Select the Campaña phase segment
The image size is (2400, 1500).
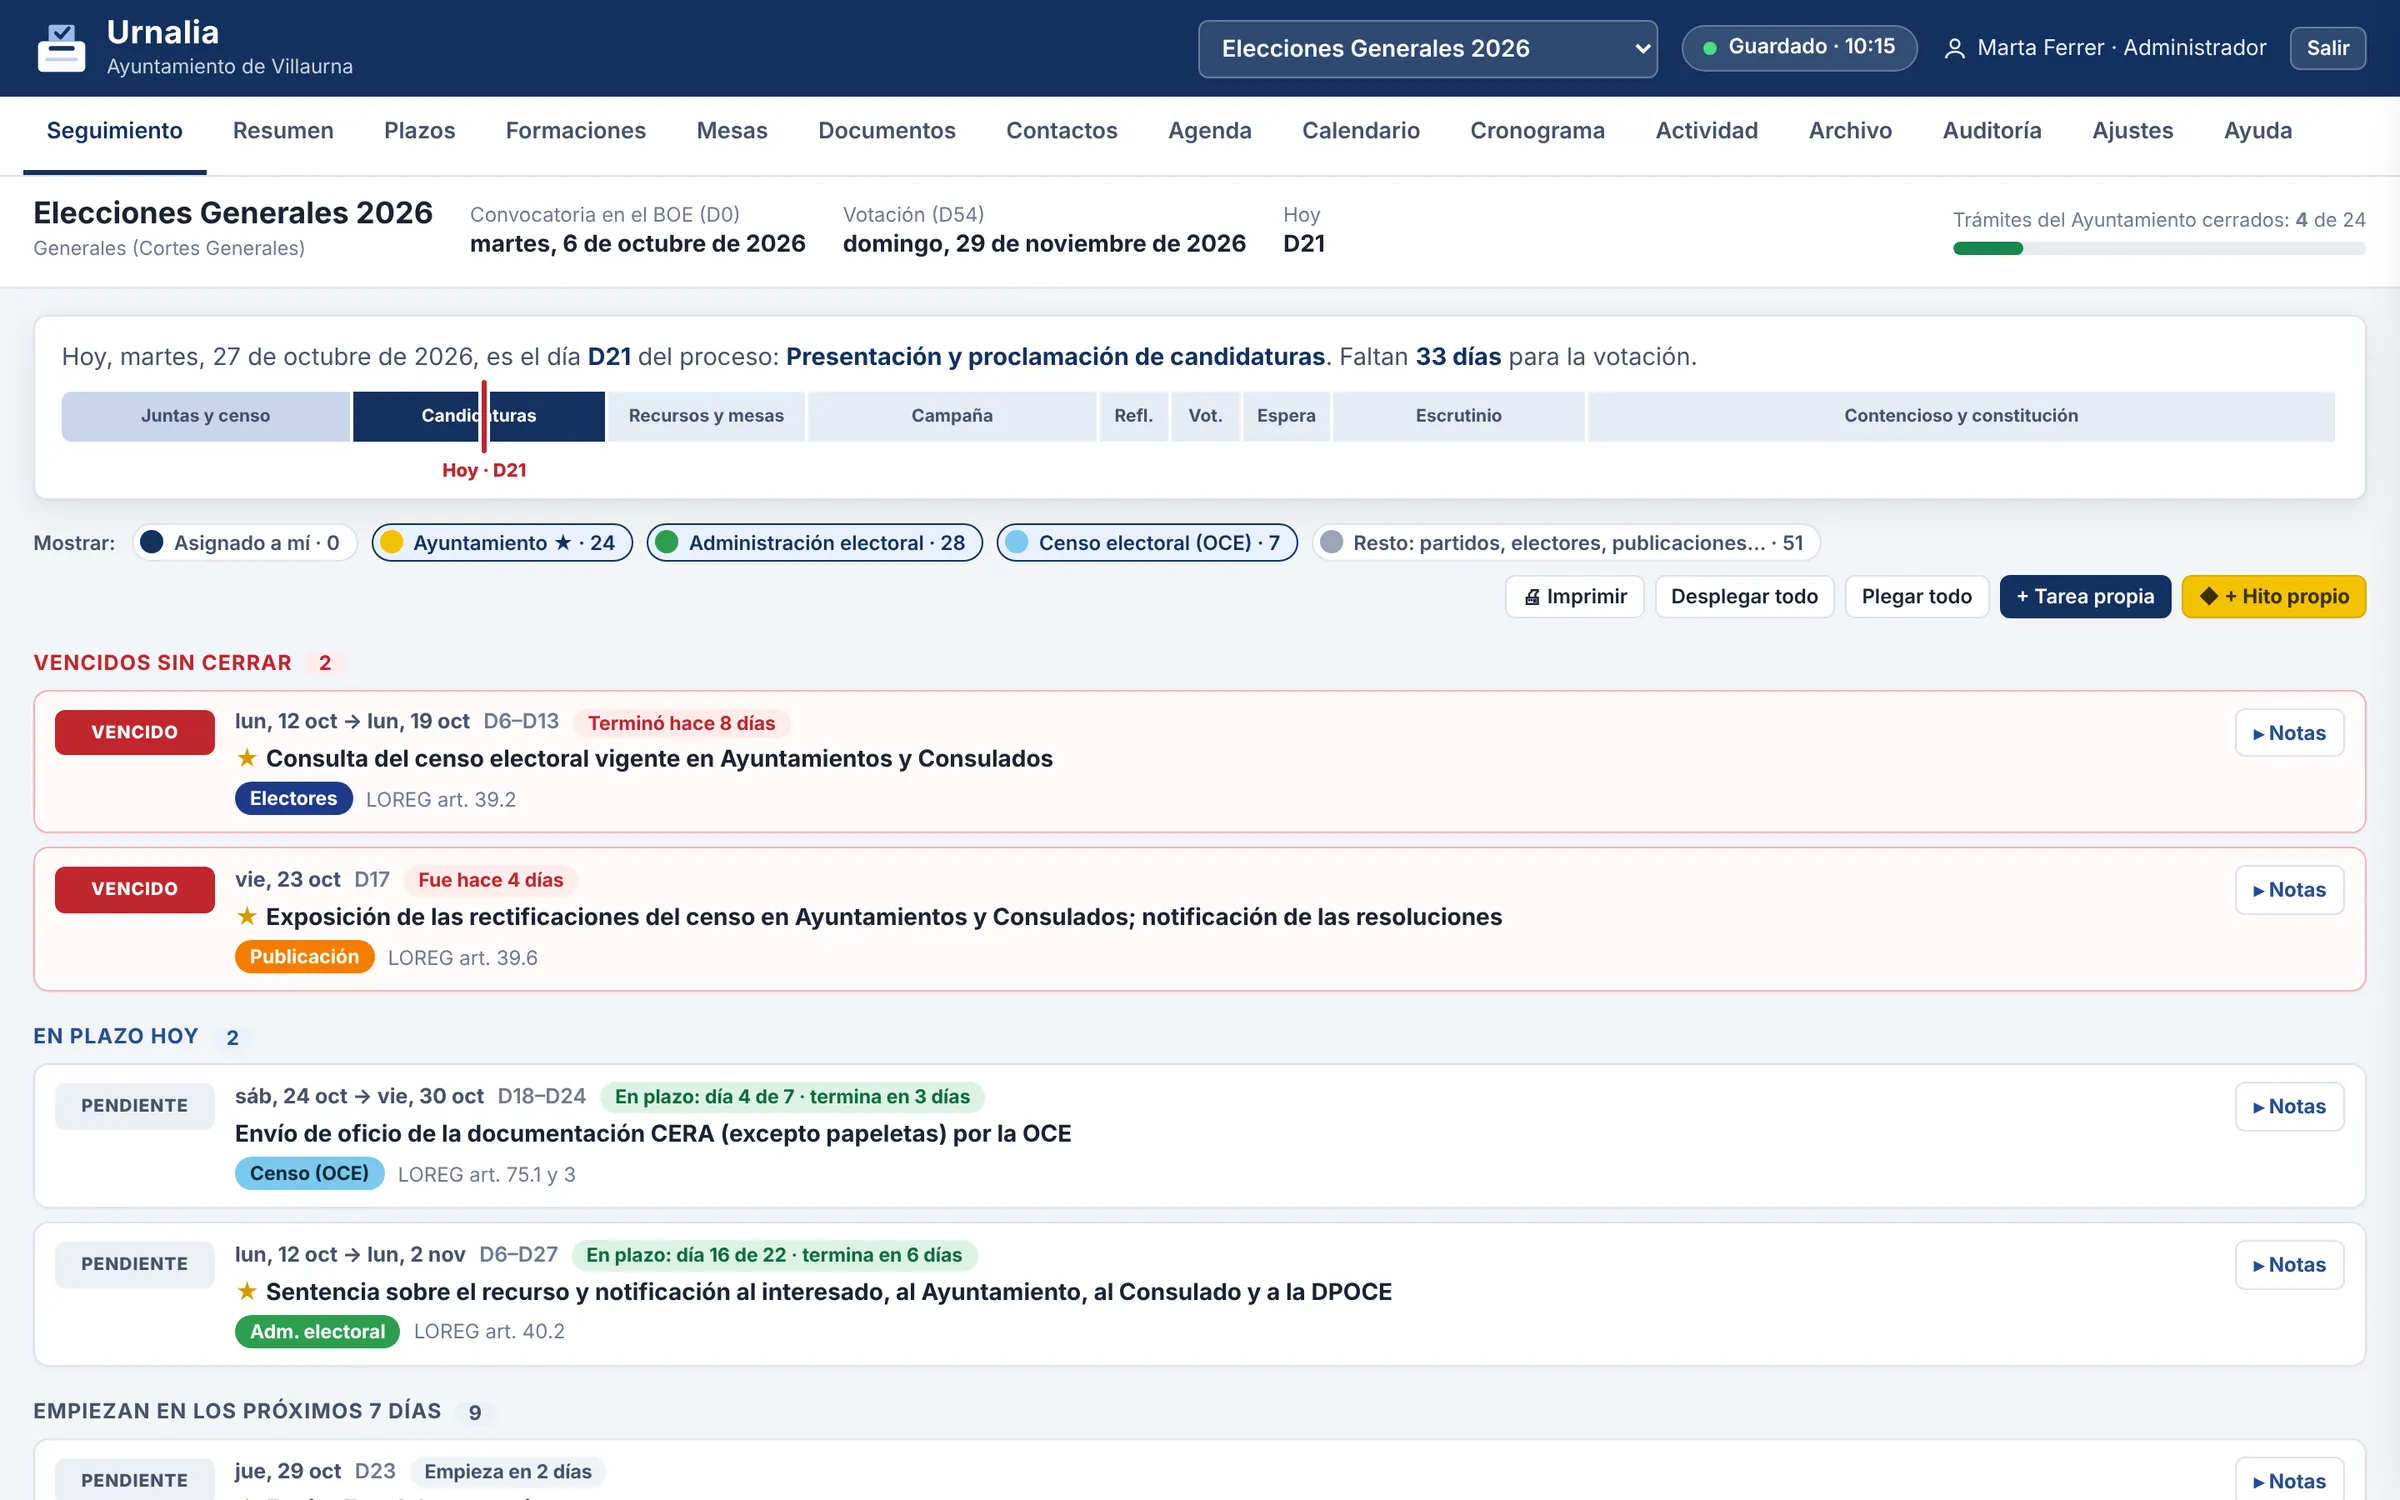click(952, 416)
